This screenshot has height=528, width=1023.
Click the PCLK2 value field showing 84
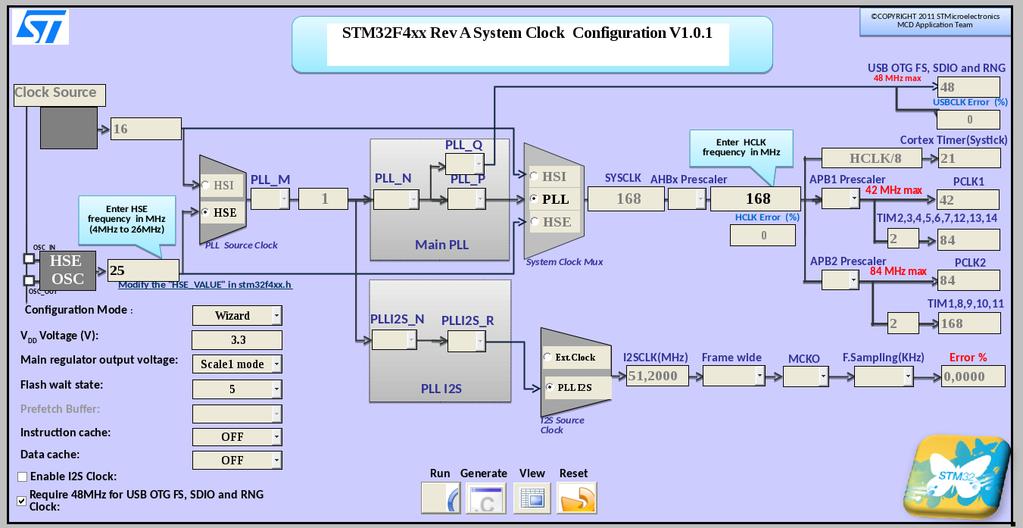click(969, 281)
